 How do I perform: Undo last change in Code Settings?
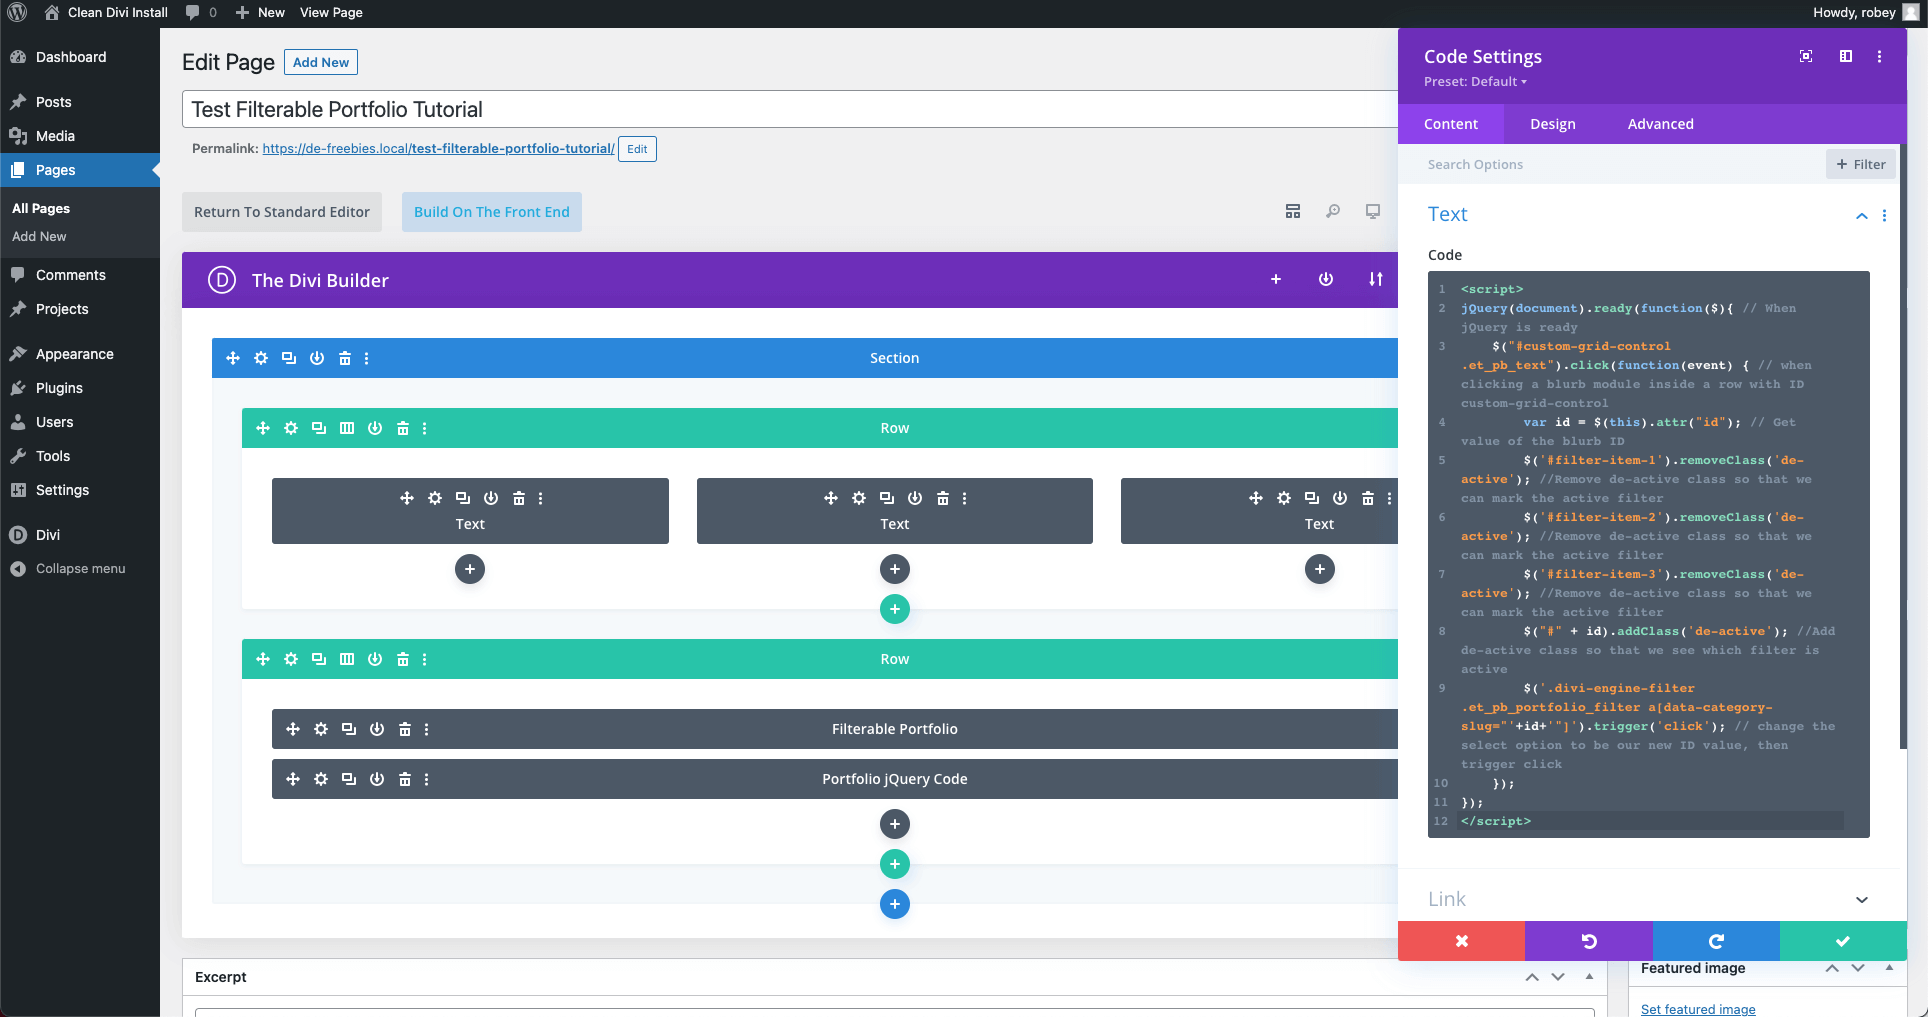pyautogui.click(x=1589, y=941)
